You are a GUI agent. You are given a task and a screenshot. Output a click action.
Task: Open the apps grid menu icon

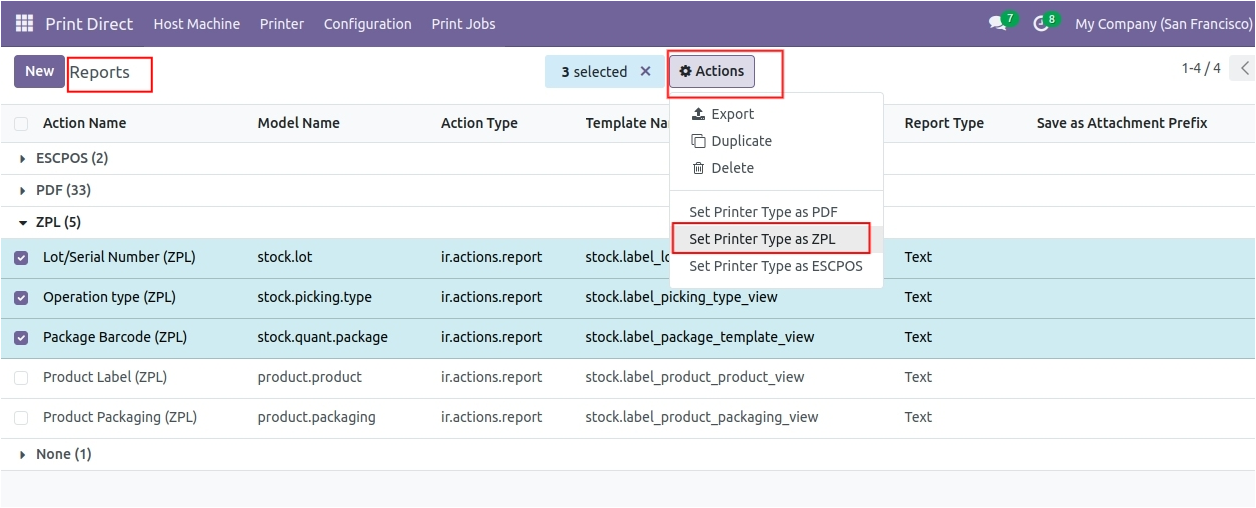(x=24, y=23)
